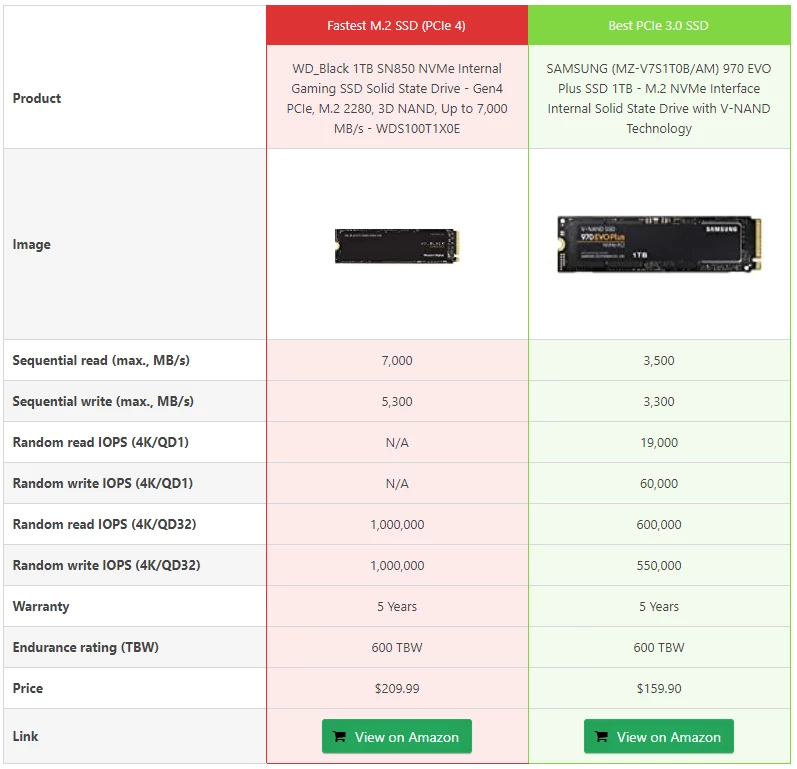Click the Random read IOPS (4K/QD1) label

[101, 442]
